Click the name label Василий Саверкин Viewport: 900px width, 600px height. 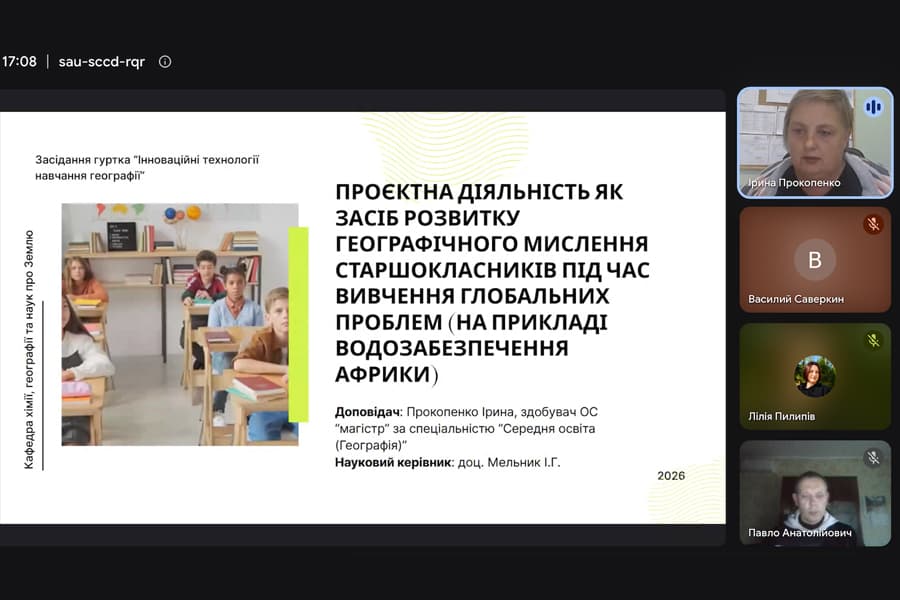pos(796,299)
